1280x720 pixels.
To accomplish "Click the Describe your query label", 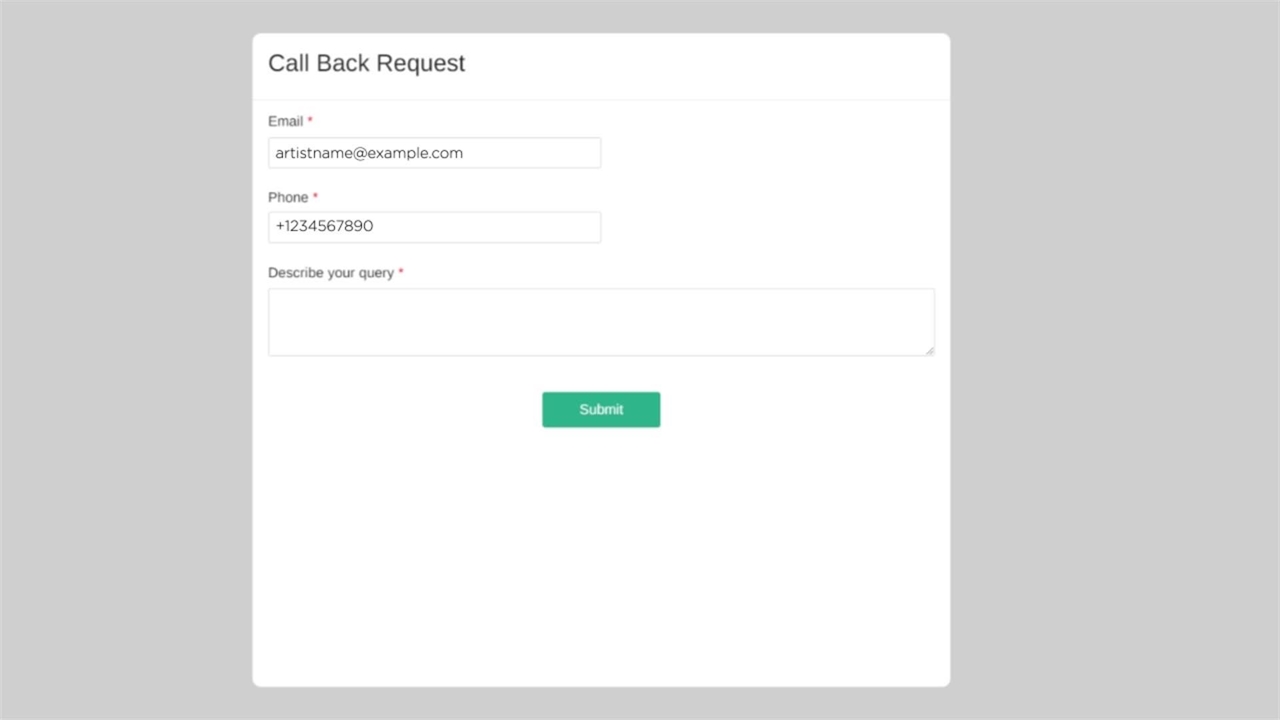I will pos(330,273).
